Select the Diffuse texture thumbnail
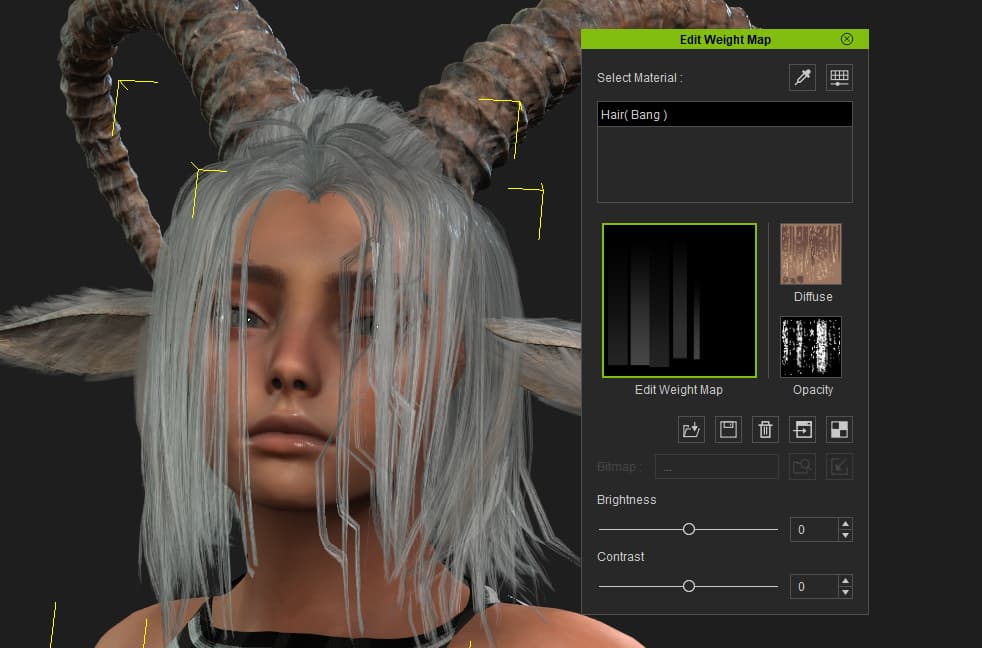Image resolution: width=982 pixels, height=648 pixels. tap(810, 254)
